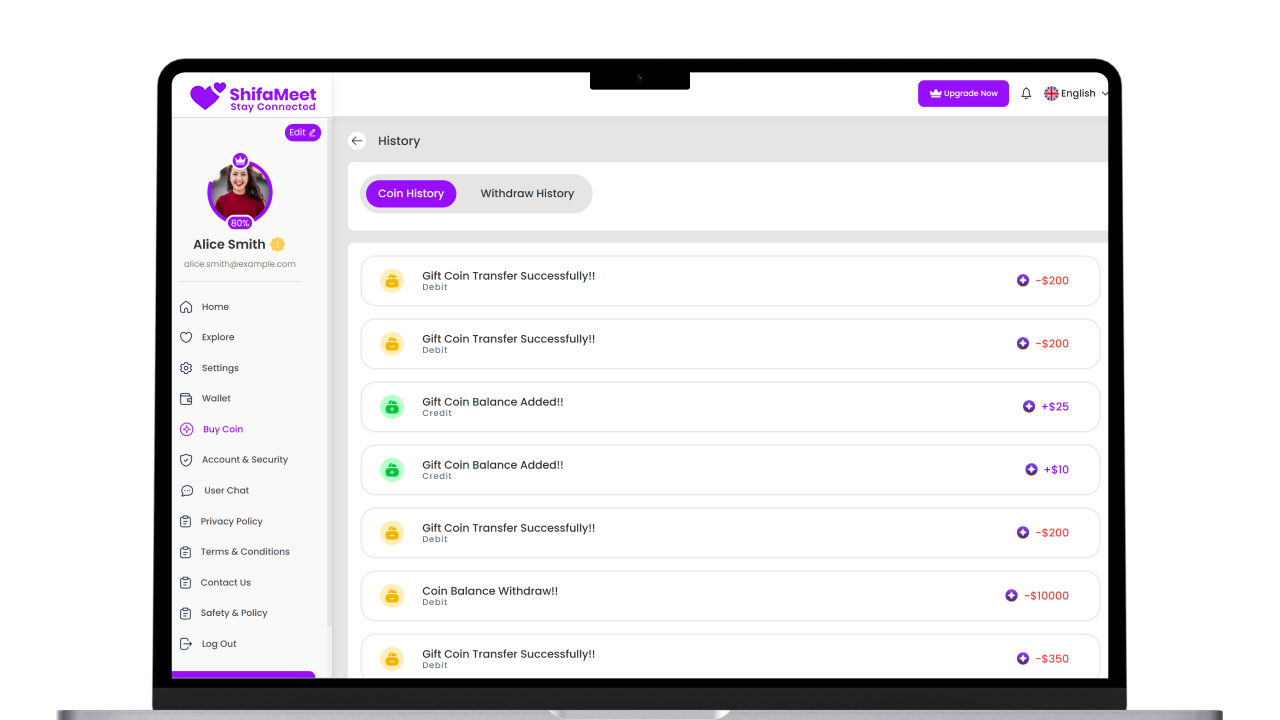Viewport: 1280px width, 720px height.
Task: Click the notification bell icon
Action: pos(1026,93)
